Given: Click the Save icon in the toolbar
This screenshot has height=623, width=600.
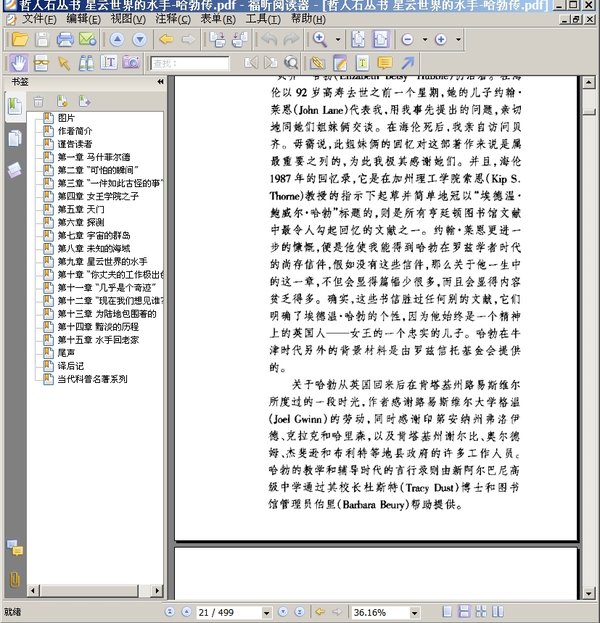Looking at the screenshot, I should click(42, 40).
